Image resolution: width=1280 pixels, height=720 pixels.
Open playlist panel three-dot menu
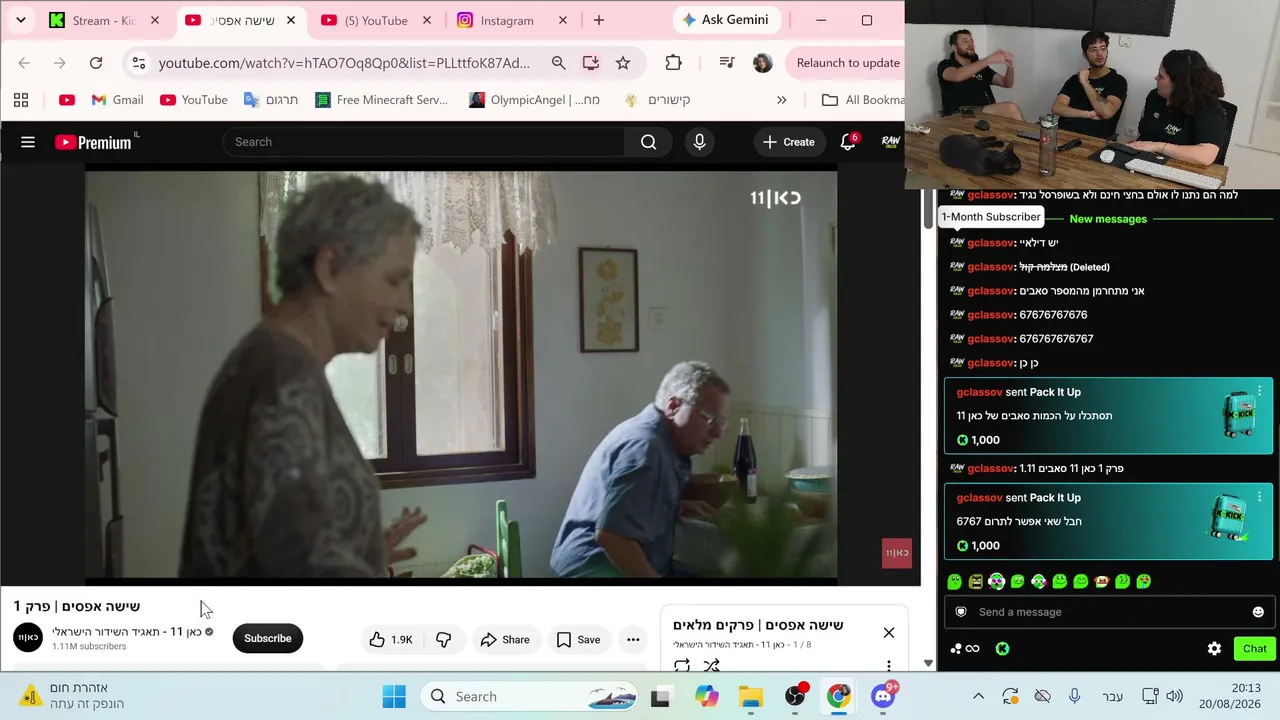tap(888, 665)
